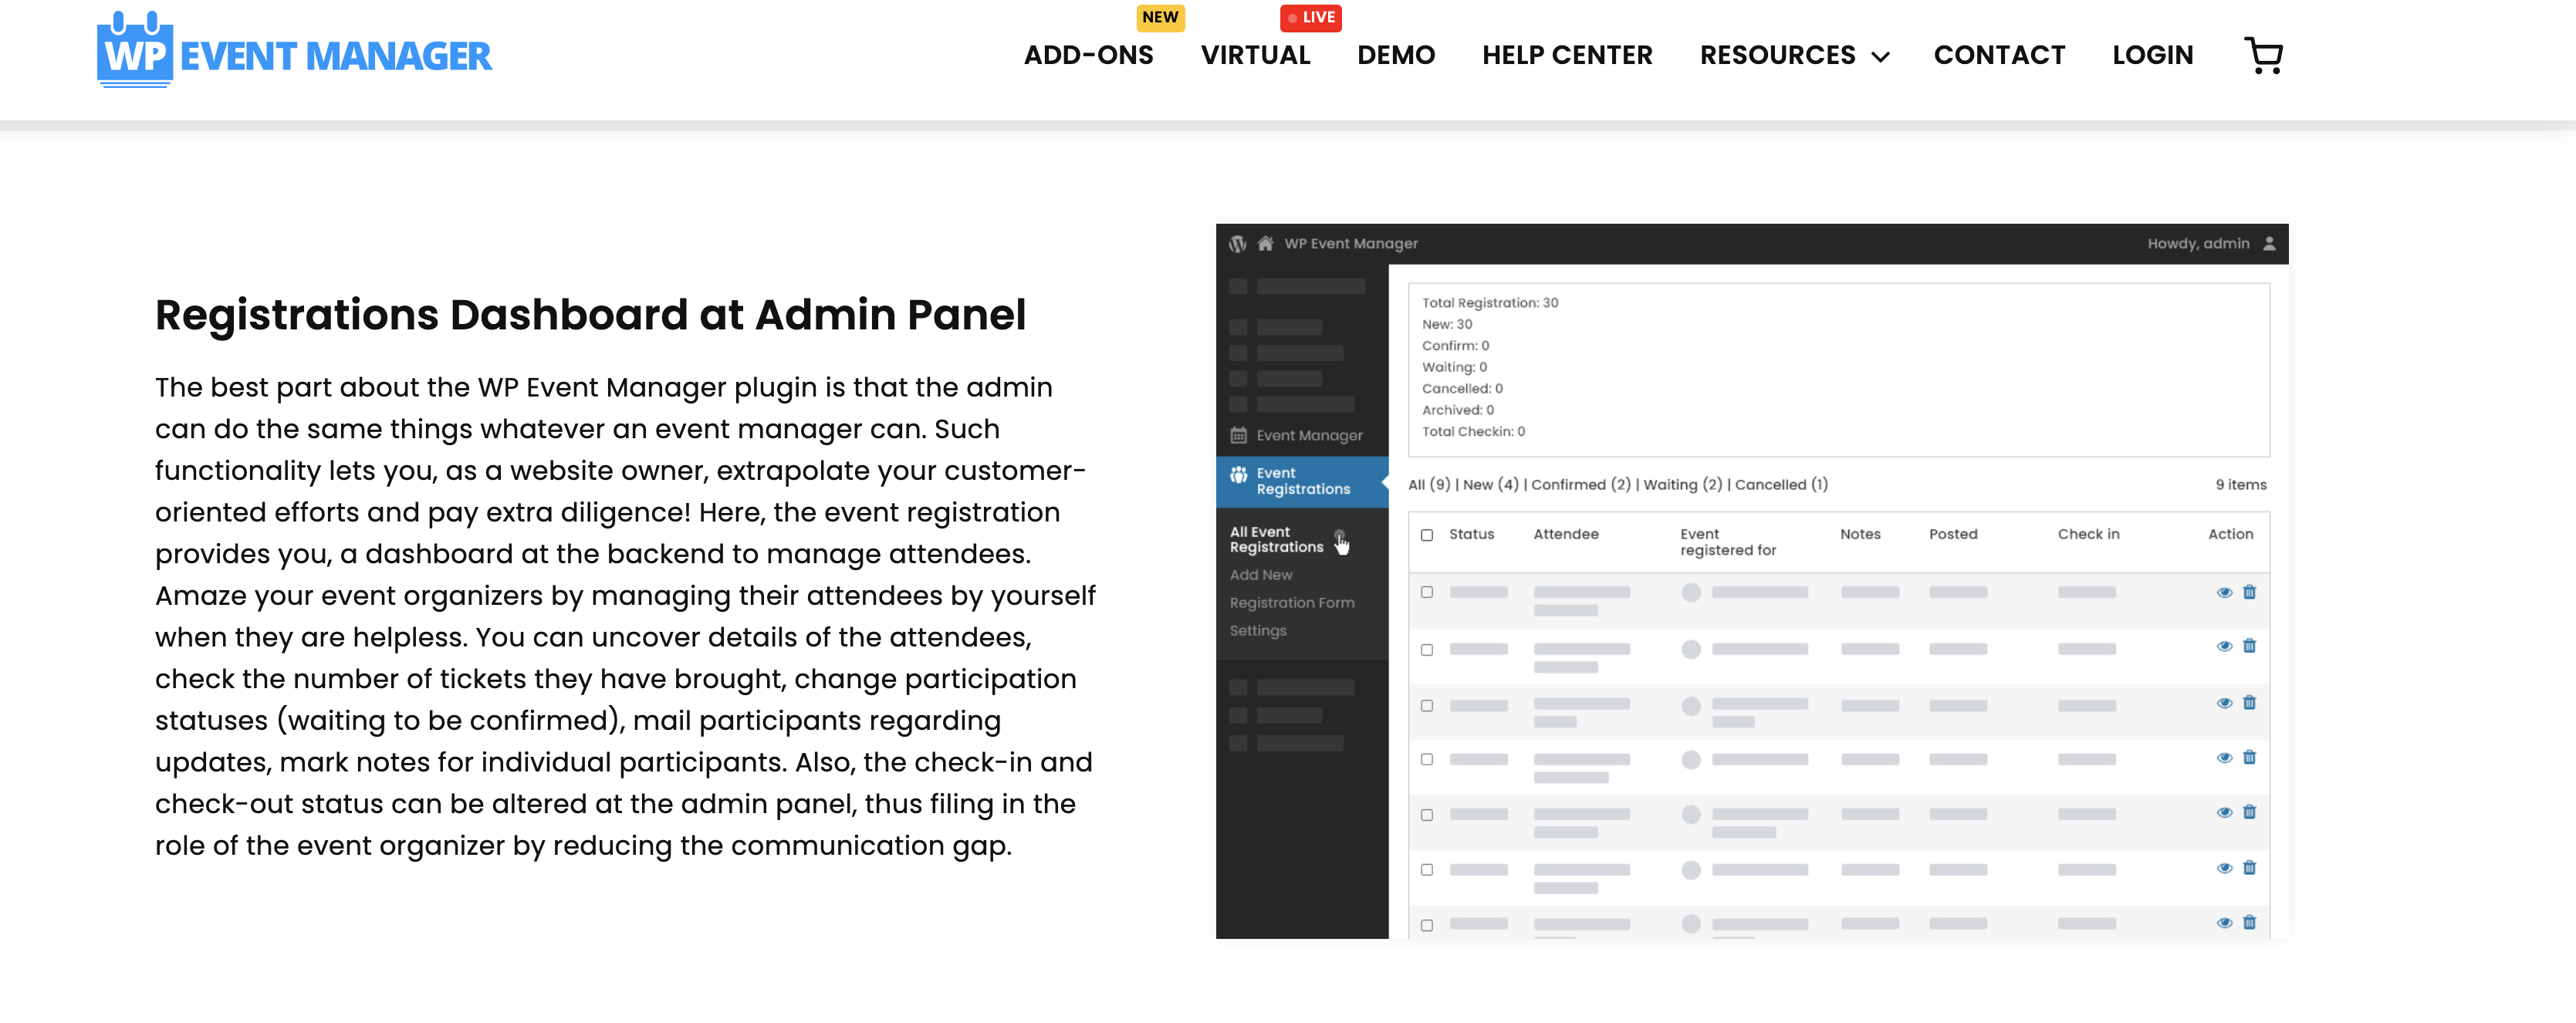Expand the Resources dropdown menu
Screen dimensions: 2576x1023
pos(1777,55)
